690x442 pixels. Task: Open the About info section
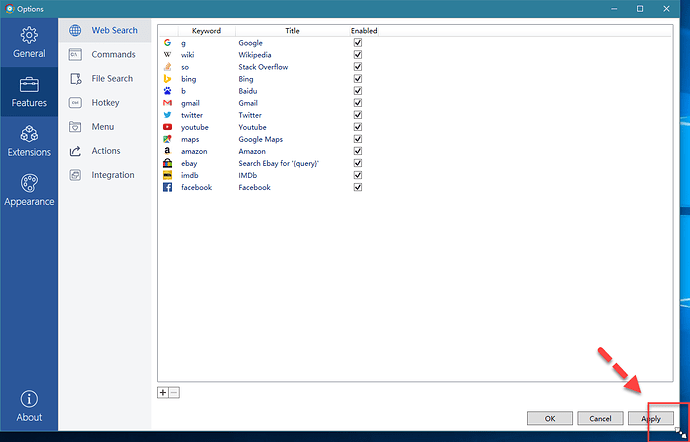[x=29, y=406]
